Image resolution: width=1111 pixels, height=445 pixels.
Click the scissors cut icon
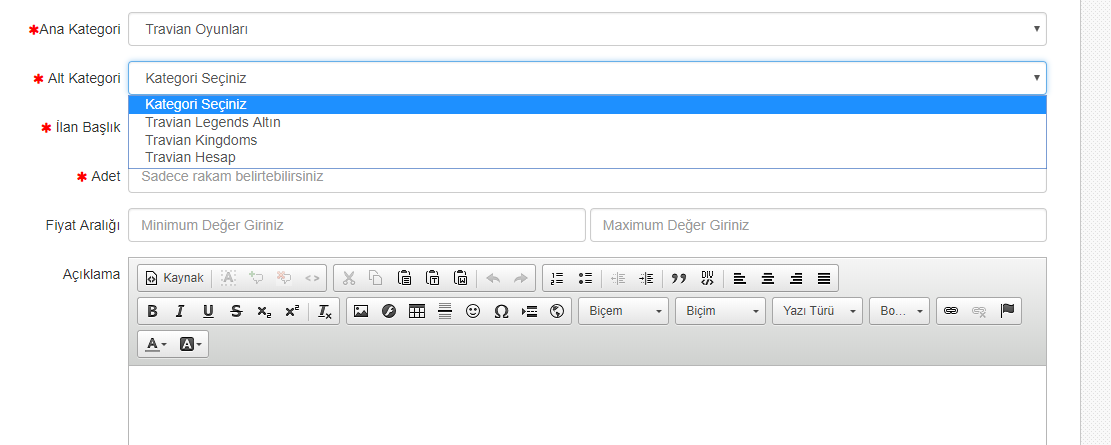coord(348,278)
